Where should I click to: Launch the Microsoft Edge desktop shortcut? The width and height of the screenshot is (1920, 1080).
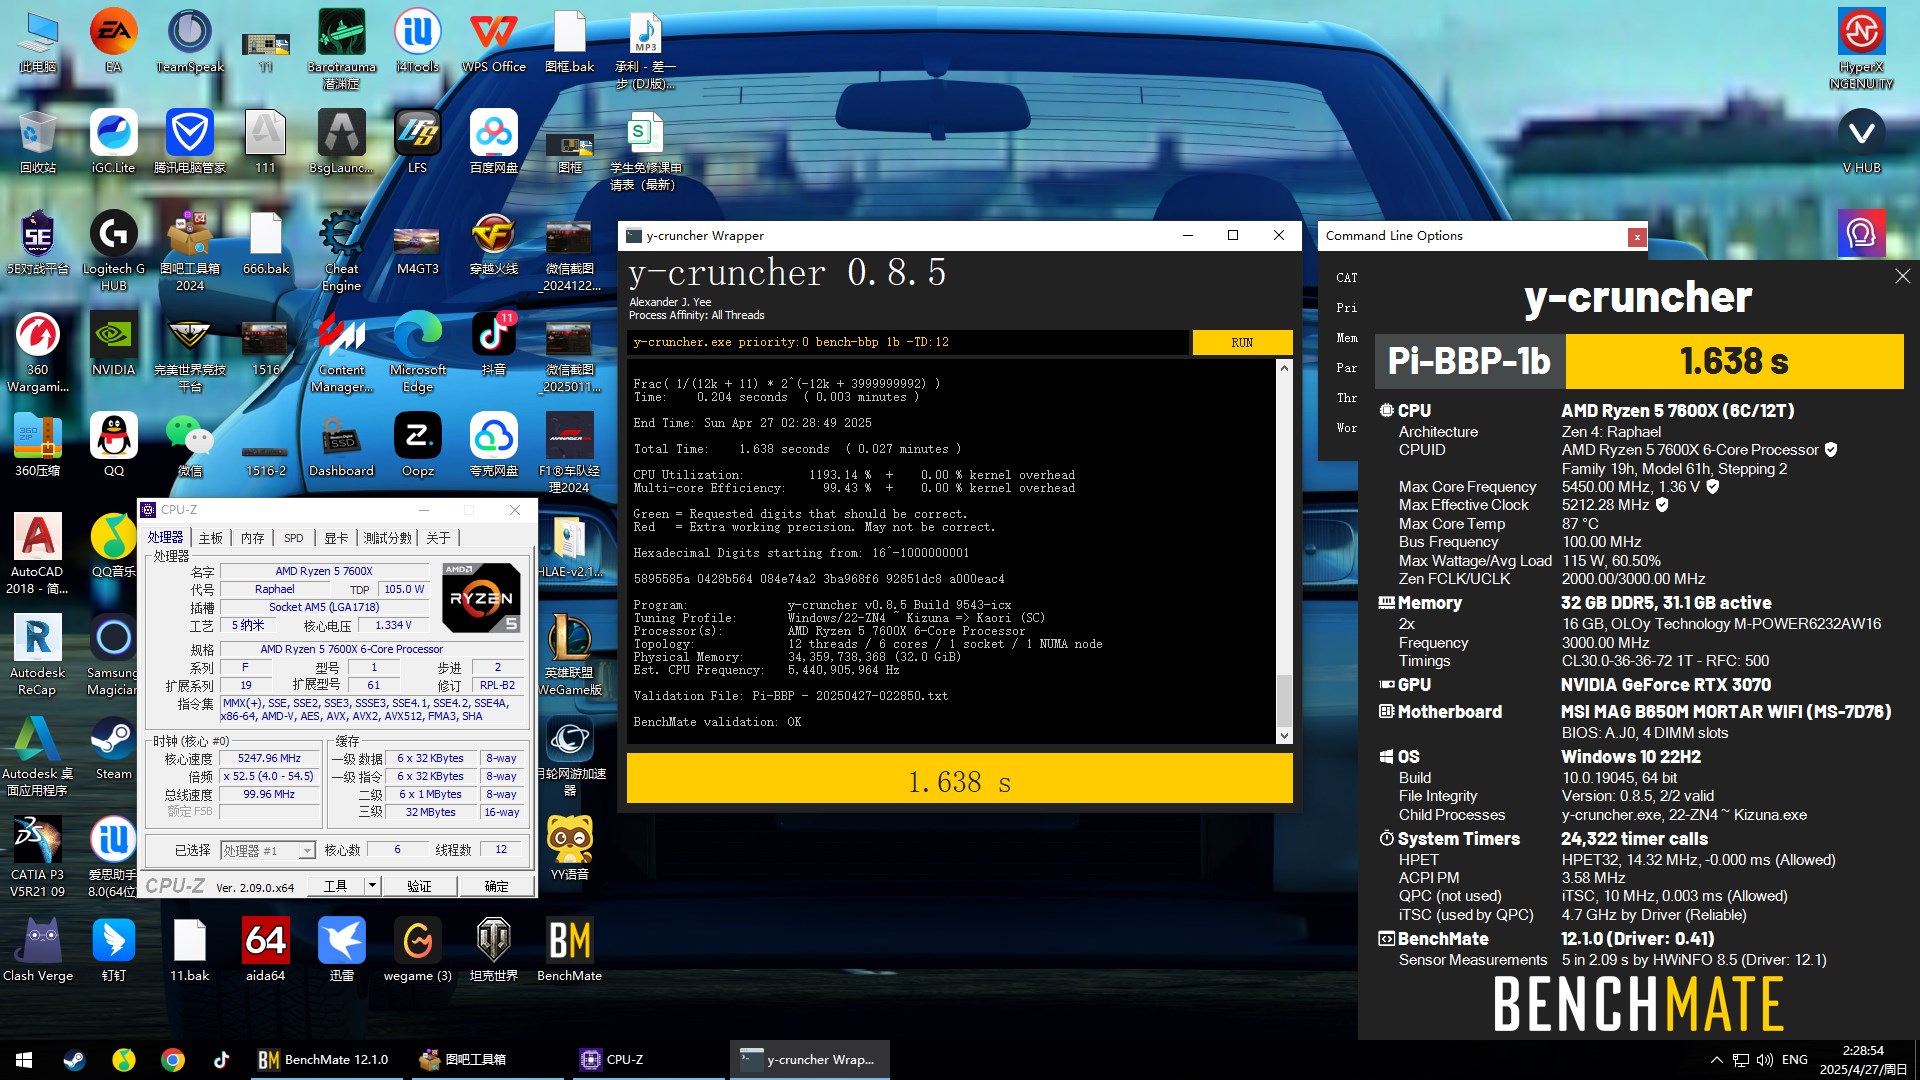tap(418, 352)
